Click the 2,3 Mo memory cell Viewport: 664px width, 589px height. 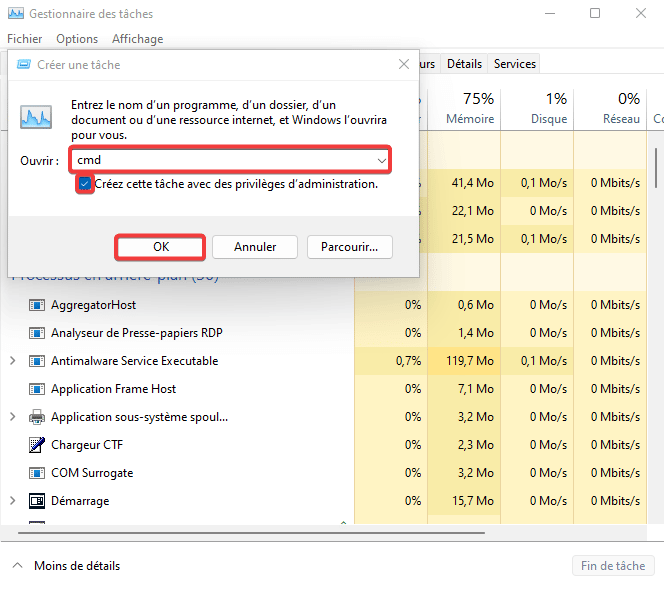pos(464,445)
